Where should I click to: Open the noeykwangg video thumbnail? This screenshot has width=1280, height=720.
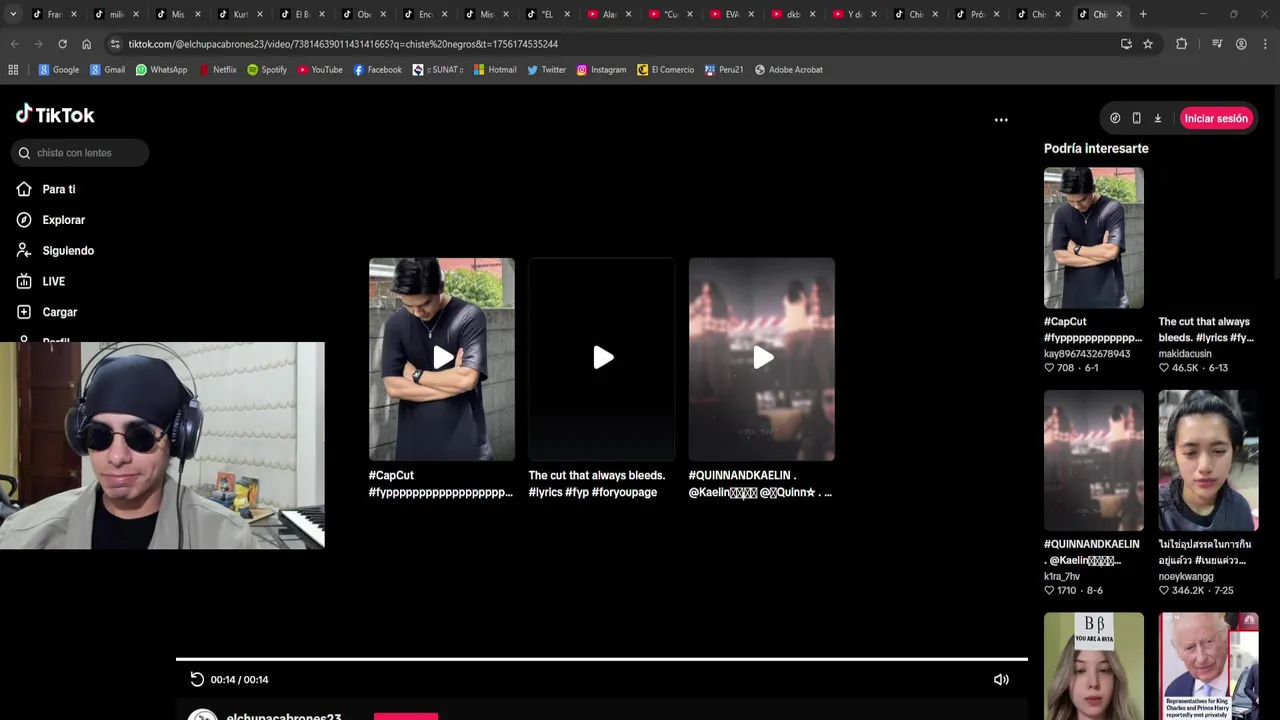click(x=1208, y=460)
